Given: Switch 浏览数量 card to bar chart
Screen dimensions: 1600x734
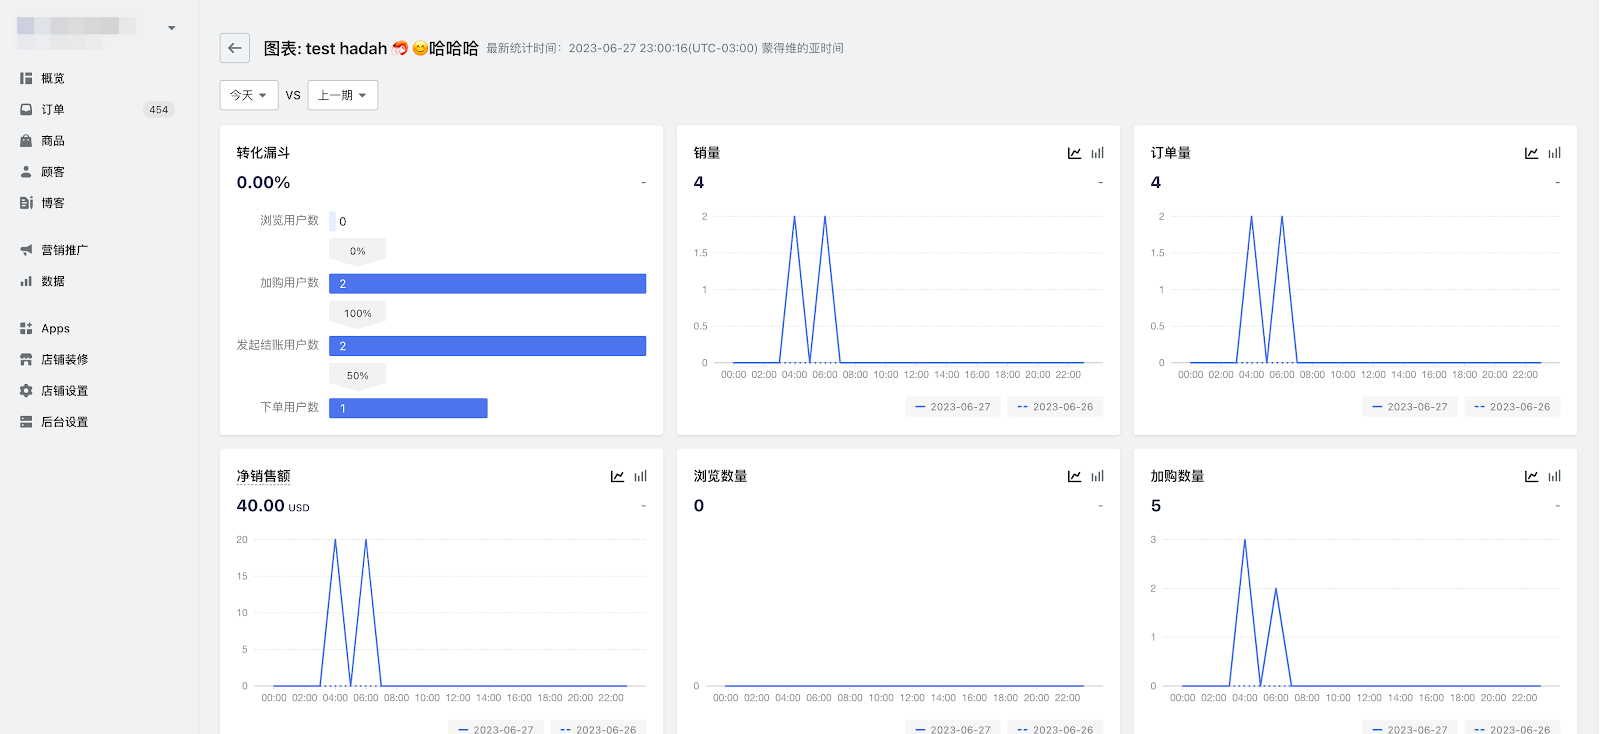Looking at the screenshot, I should click(1097, 476).
